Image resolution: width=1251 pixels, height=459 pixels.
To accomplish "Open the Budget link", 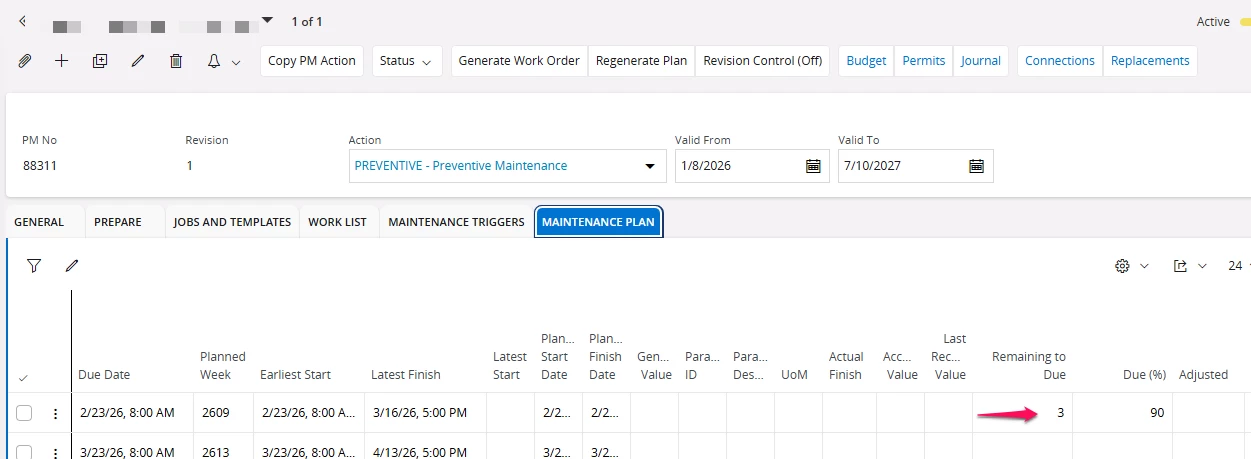I will 866,61.
